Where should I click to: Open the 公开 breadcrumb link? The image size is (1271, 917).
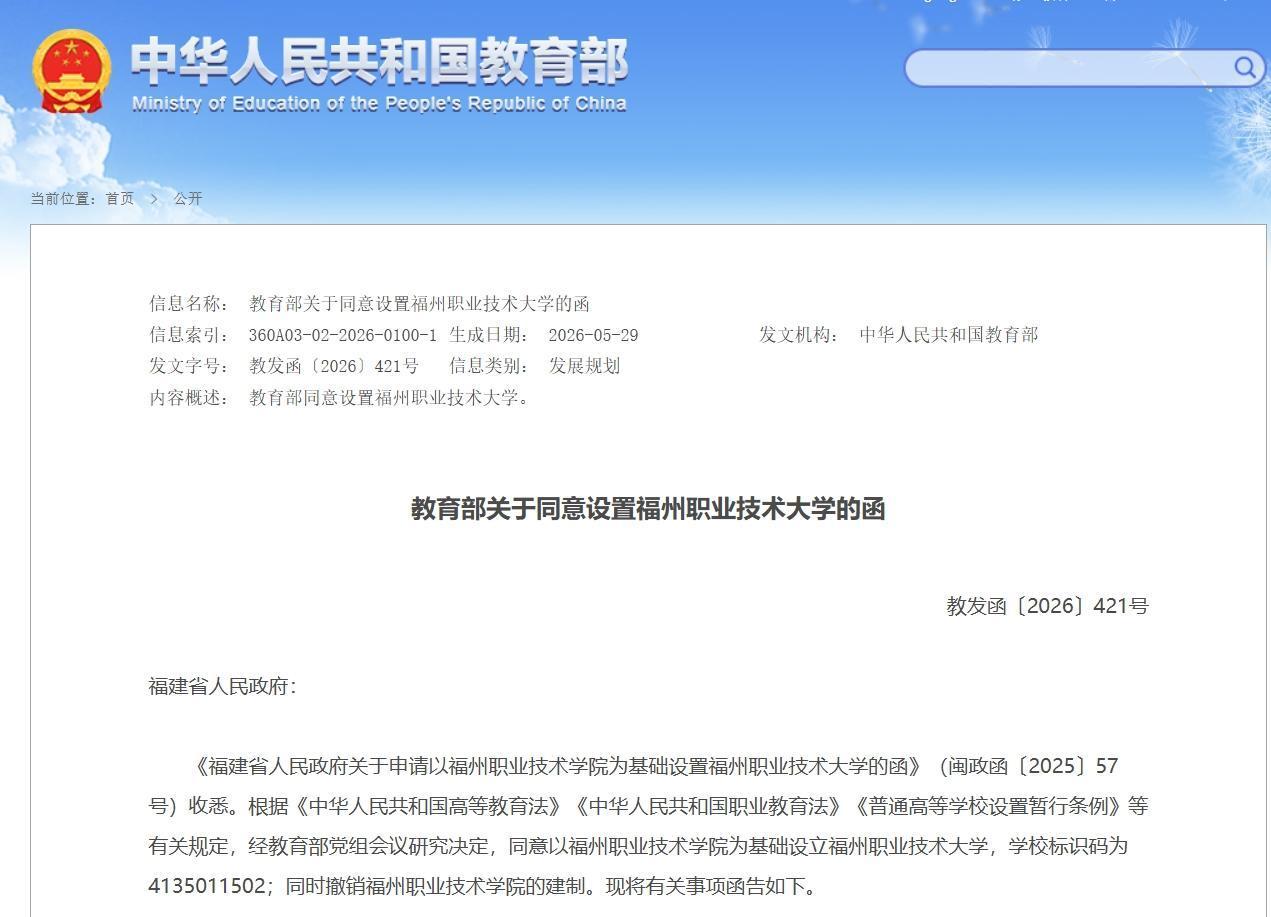point(188,198)
